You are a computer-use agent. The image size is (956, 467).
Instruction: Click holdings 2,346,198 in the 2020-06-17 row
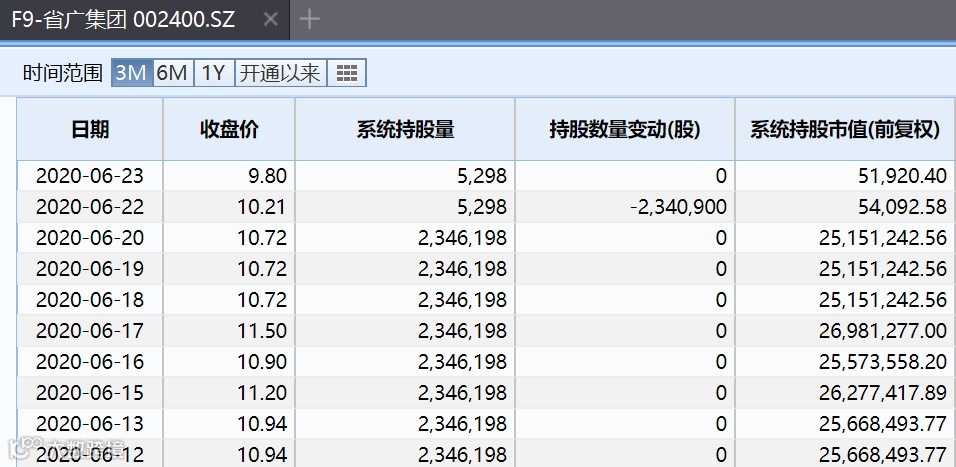coord(463,331)
